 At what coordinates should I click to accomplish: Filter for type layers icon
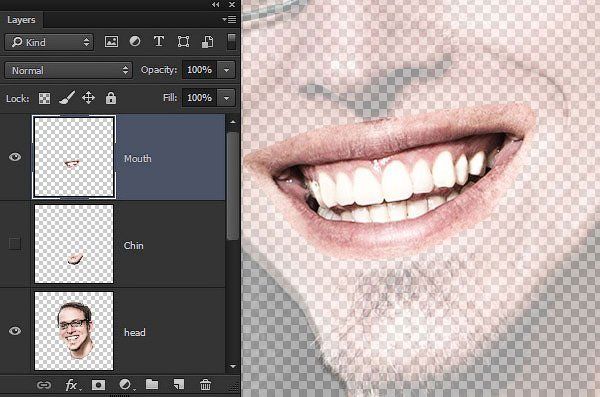click(159, 41)
